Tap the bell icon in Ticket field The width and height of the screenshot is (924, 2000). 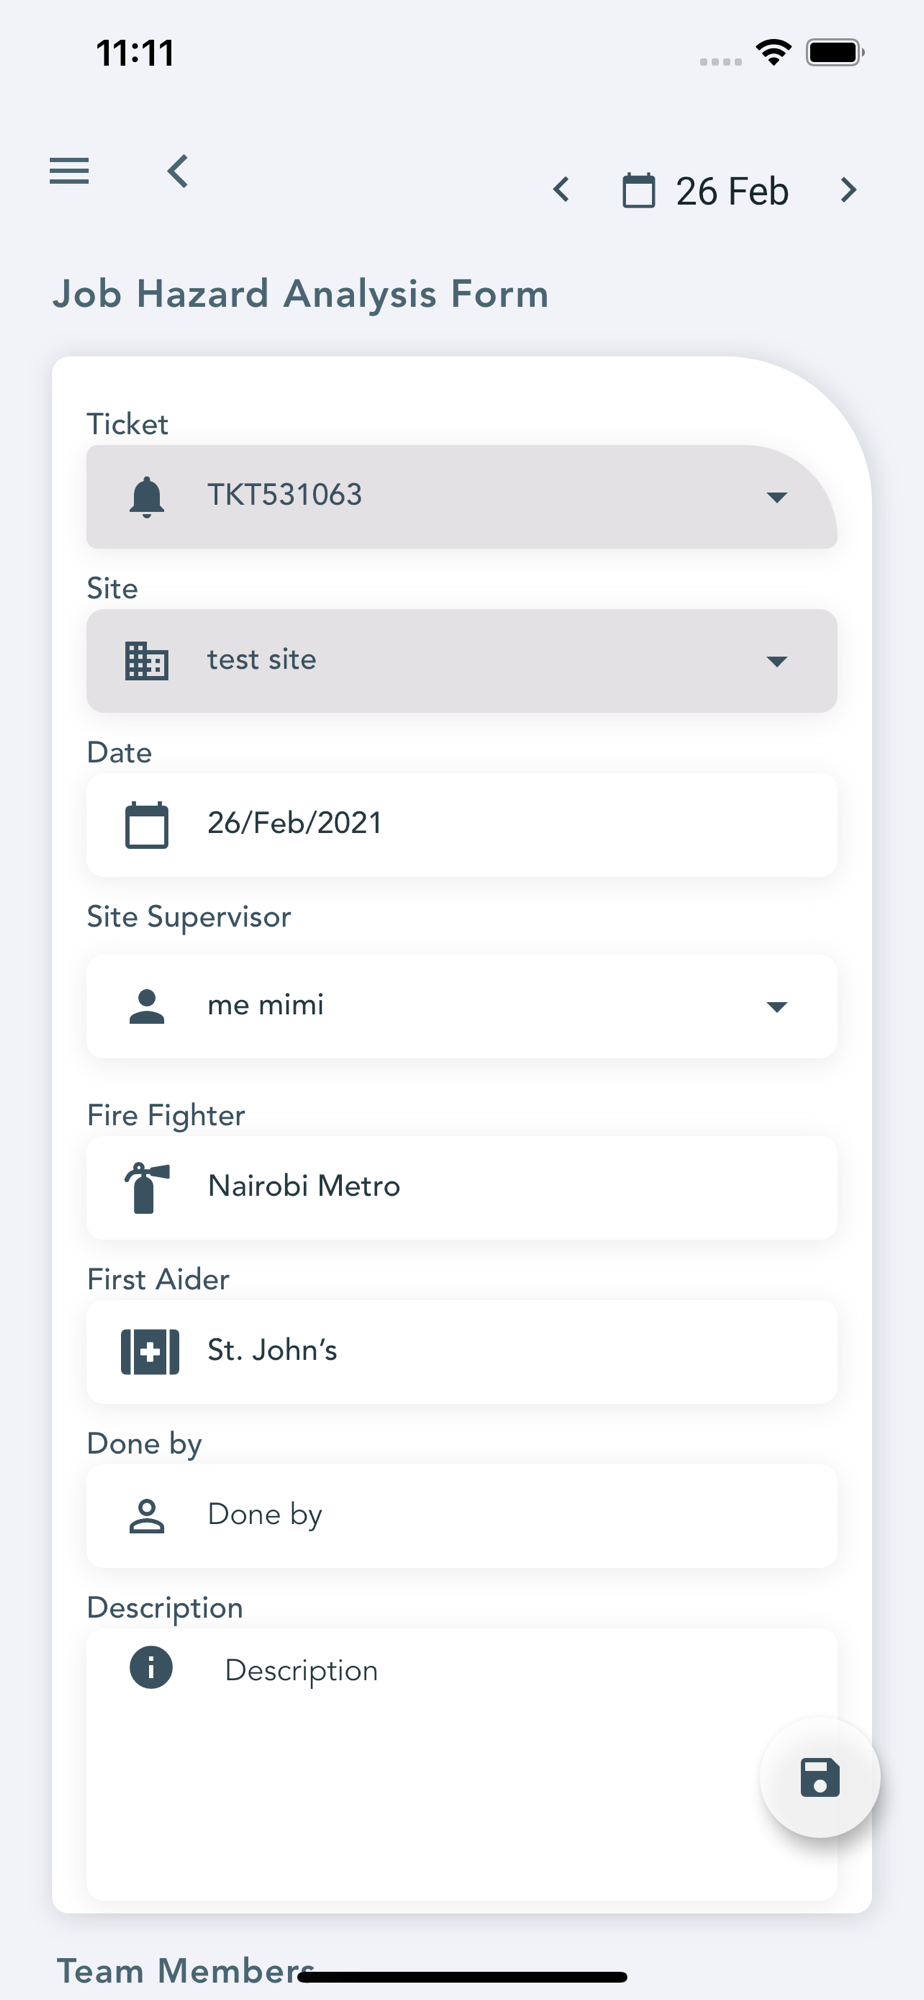coord(147,496)
